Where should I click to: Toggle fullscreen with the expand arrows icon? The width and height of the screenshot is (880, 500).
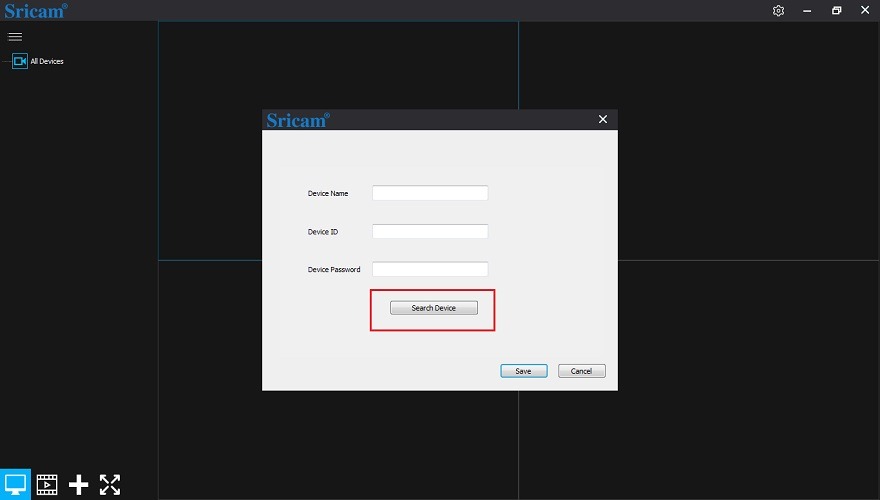click(x=110, y=485)
